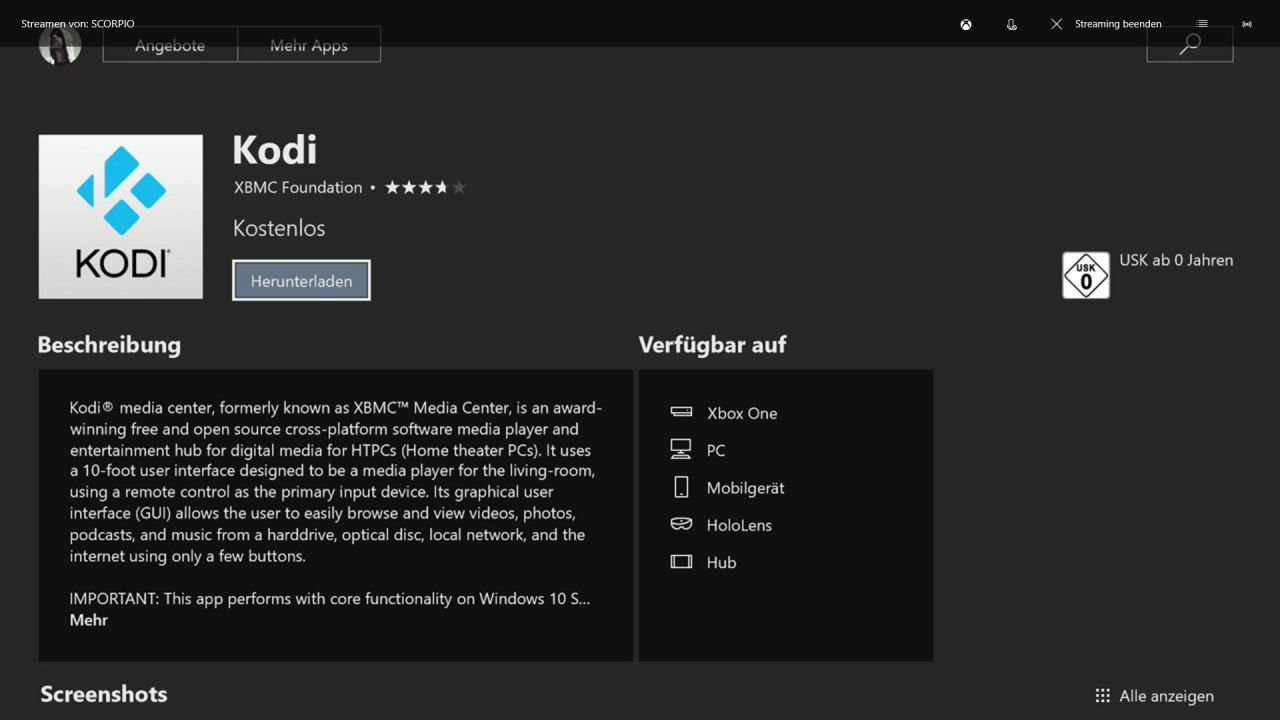The height and width of the screenshot is (720, 1280).
Task: Click the HoloLens headset icon
Action: click(x=681, y=524)
